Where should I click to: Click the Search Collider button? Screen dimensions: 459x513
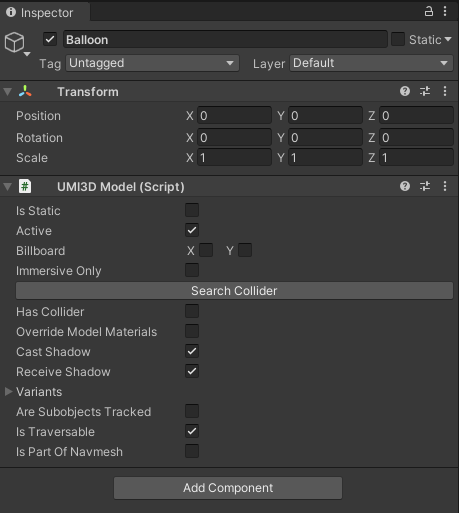point(234,291)
